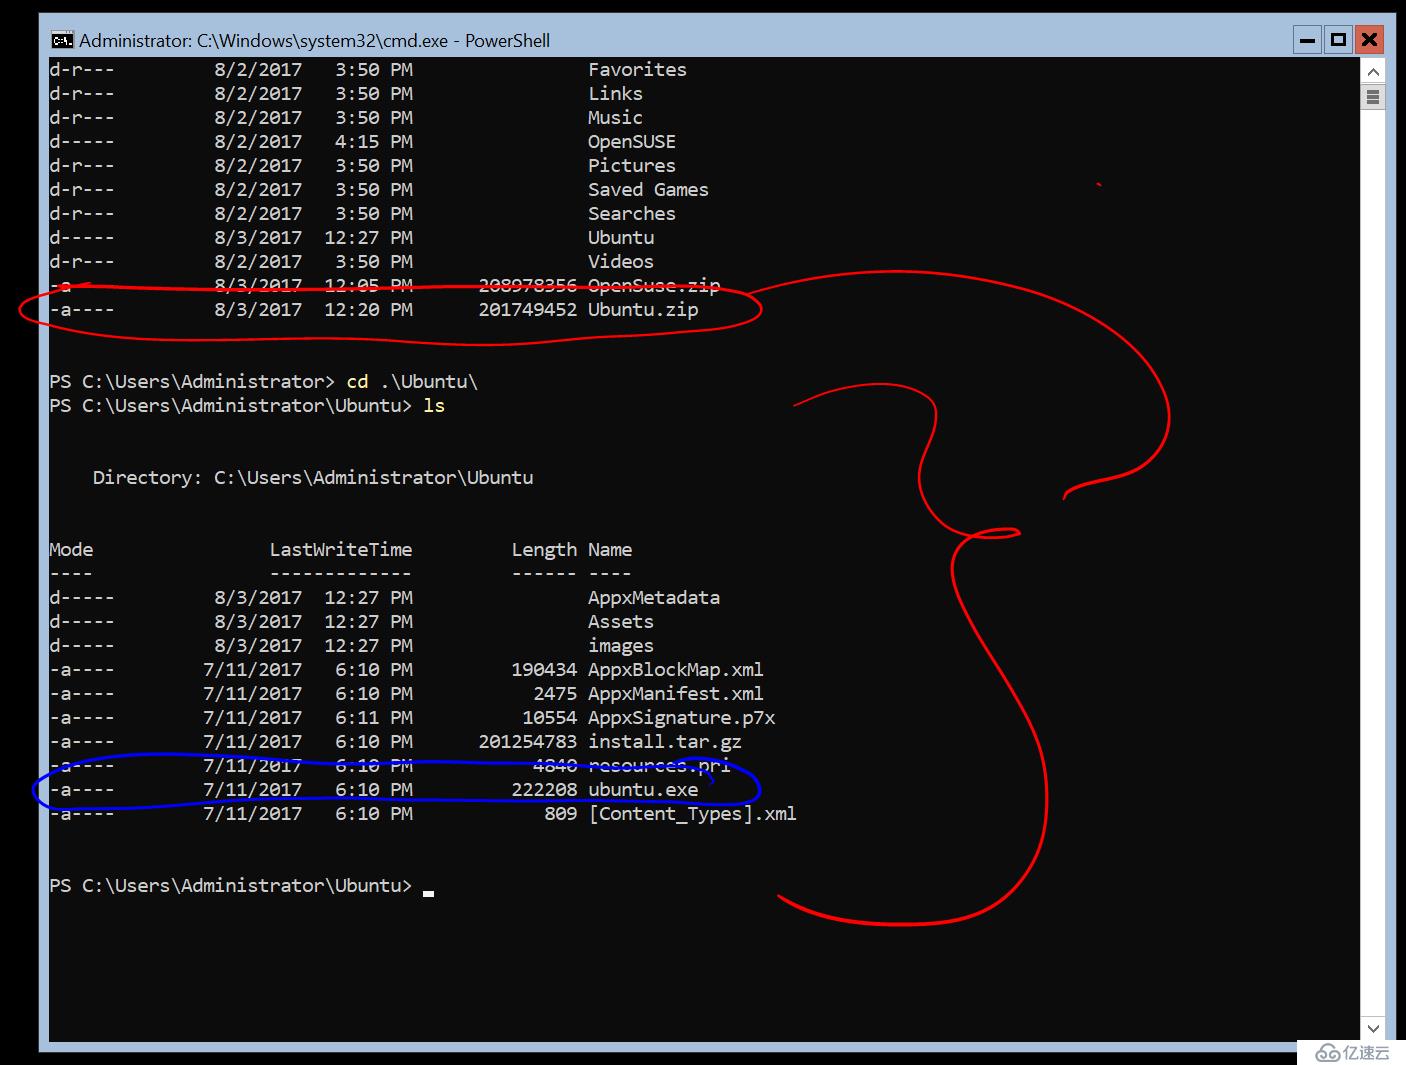This screenshot has height=1065, width=1406.
Task: Click the 'Mode' column header
Action: [x=71, y=550]
